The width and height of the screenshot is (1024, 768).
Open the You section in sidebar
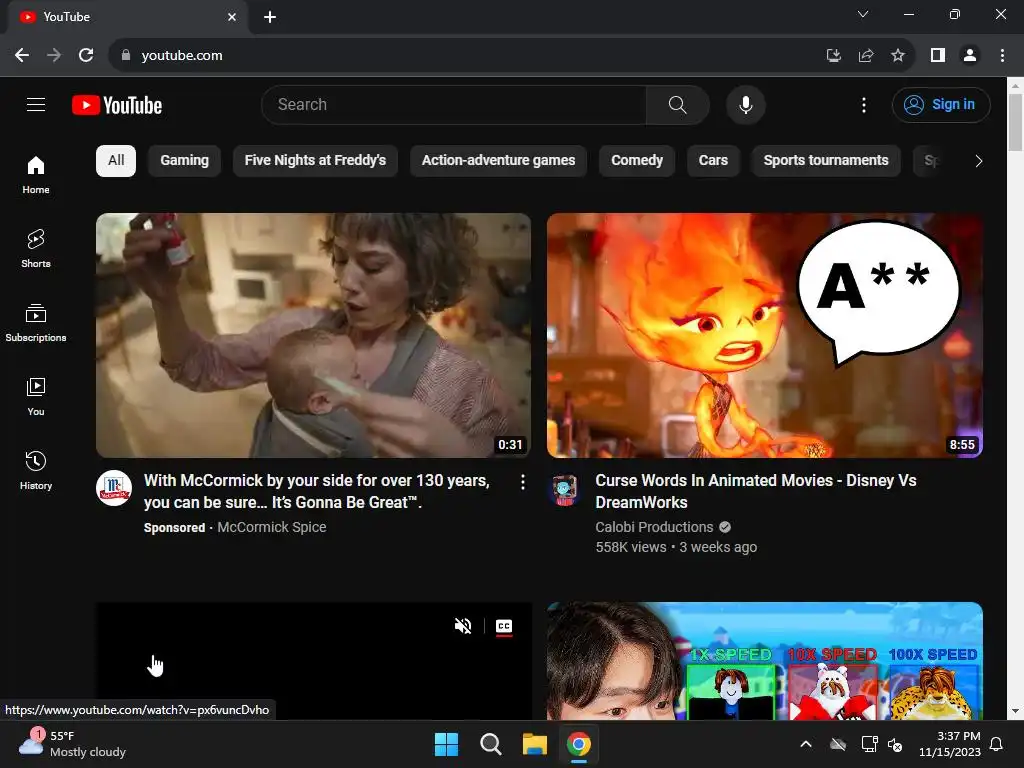click(36, 396)
